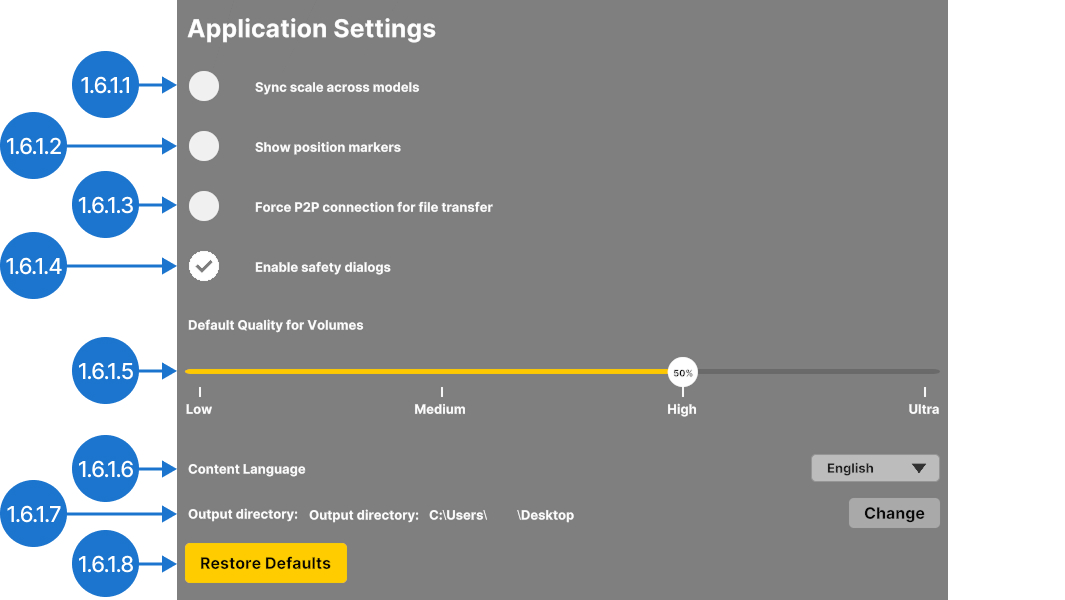Click the Enable safety dialogs label
Viewport: 1065px width, 600px height.
click(x=323, y=267)
